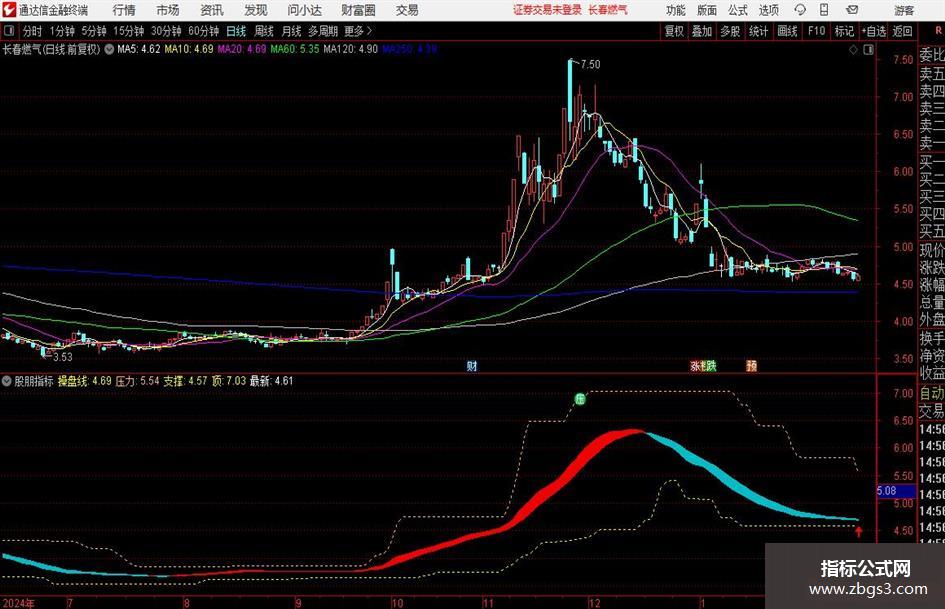Click the 财 marker on the chart timeline
This screenshot has height=609, width=945.
pos(472,365)
